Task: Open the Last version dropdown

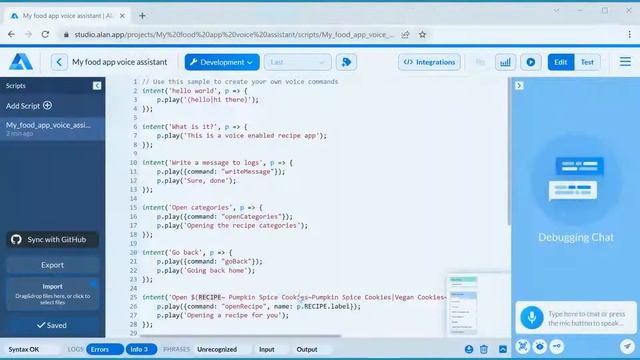Action: [x=298, y=62]
